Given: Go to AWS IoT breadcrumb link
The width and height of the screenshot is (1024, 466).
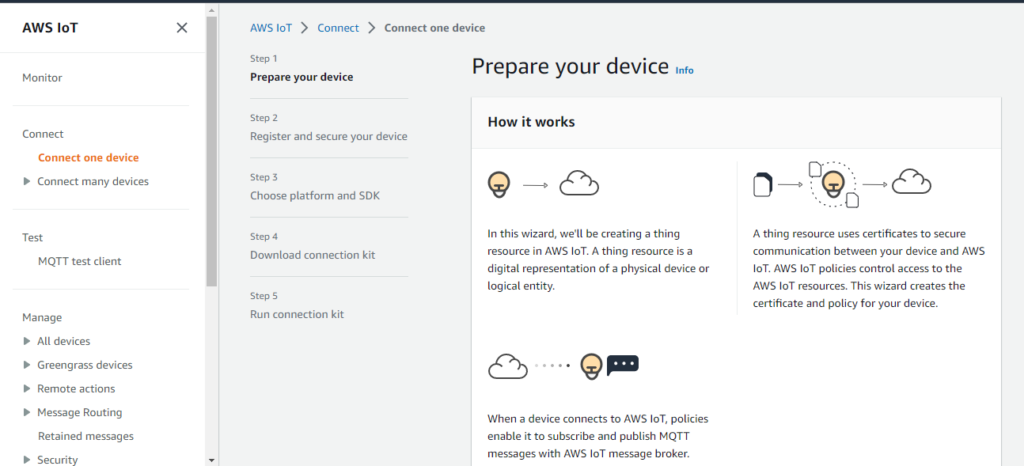Looking at the screenshot, I should (271, 28).
